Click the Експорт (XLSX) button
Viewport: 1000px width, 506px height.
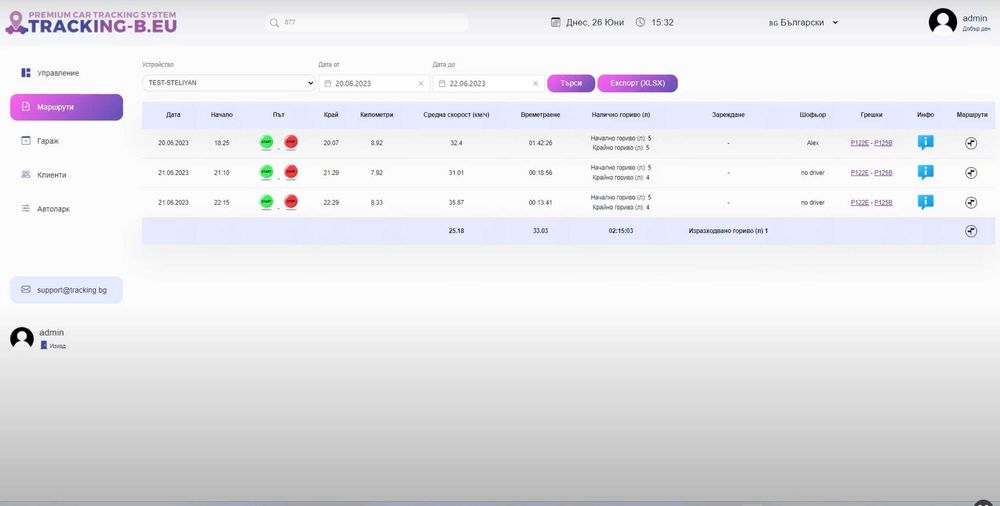(x=637, y=84)
